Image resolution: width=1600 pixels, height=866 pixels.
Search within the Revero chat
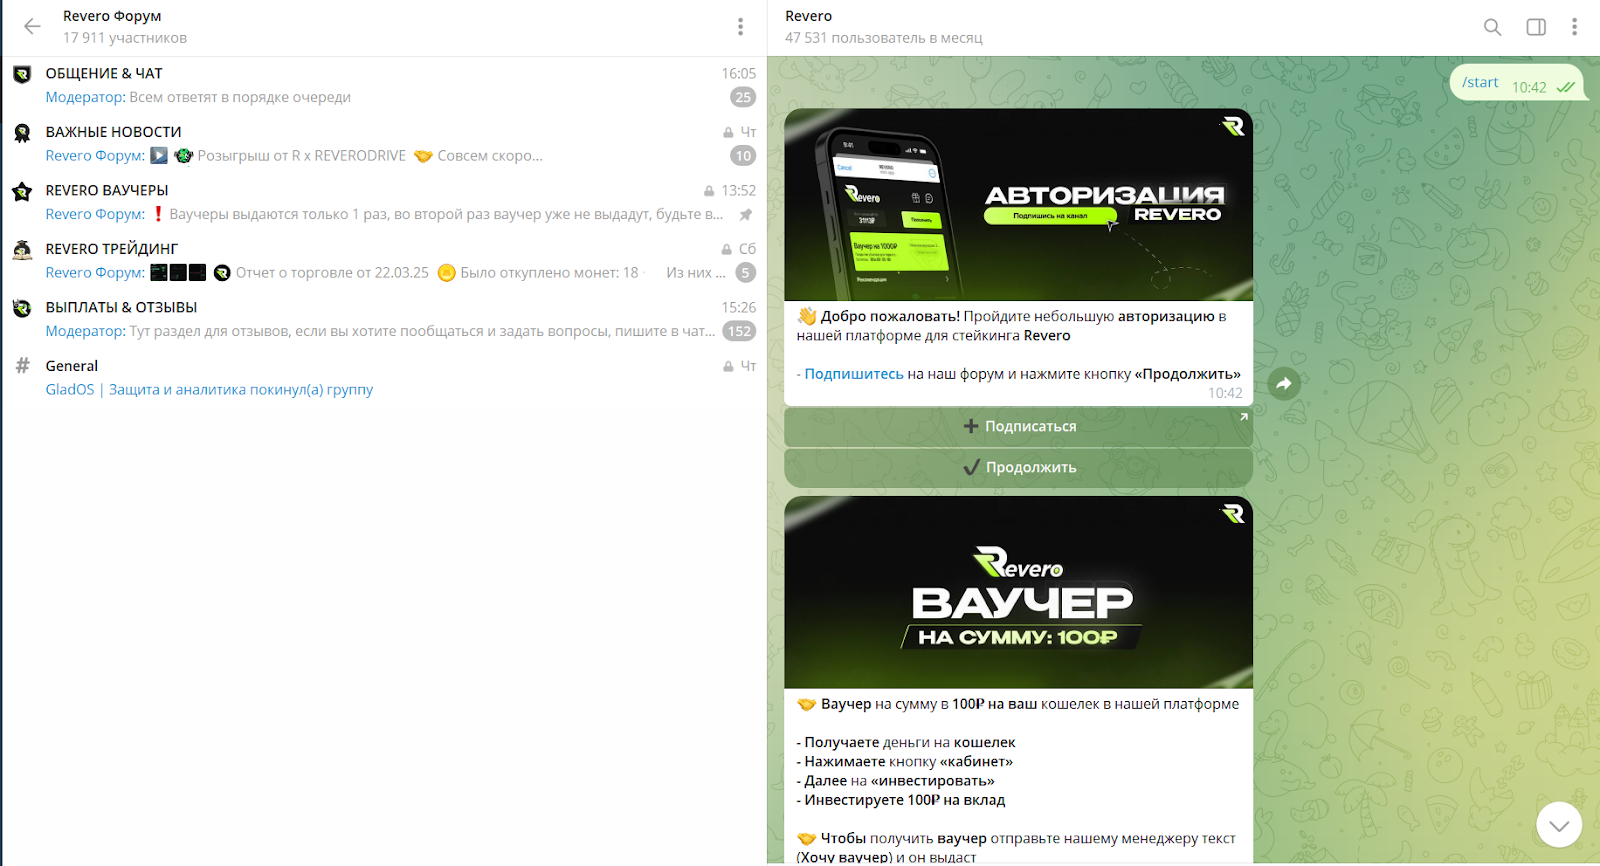[1492, 27]
